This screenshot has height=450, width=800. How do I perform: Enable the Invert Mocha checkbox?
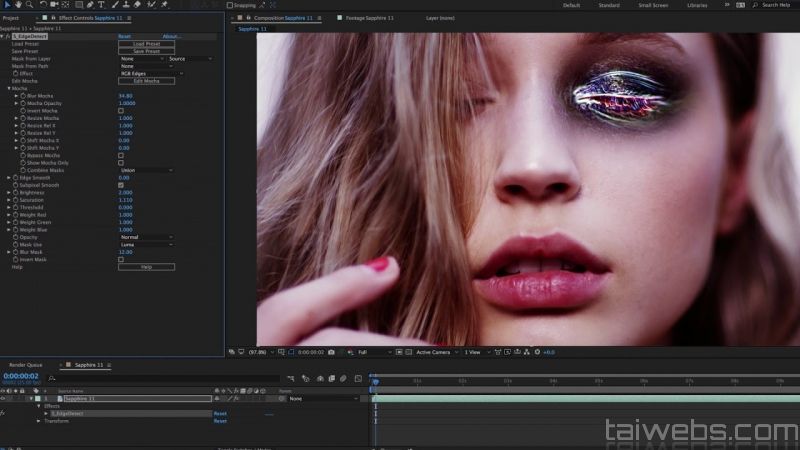(x=121, y=111)
